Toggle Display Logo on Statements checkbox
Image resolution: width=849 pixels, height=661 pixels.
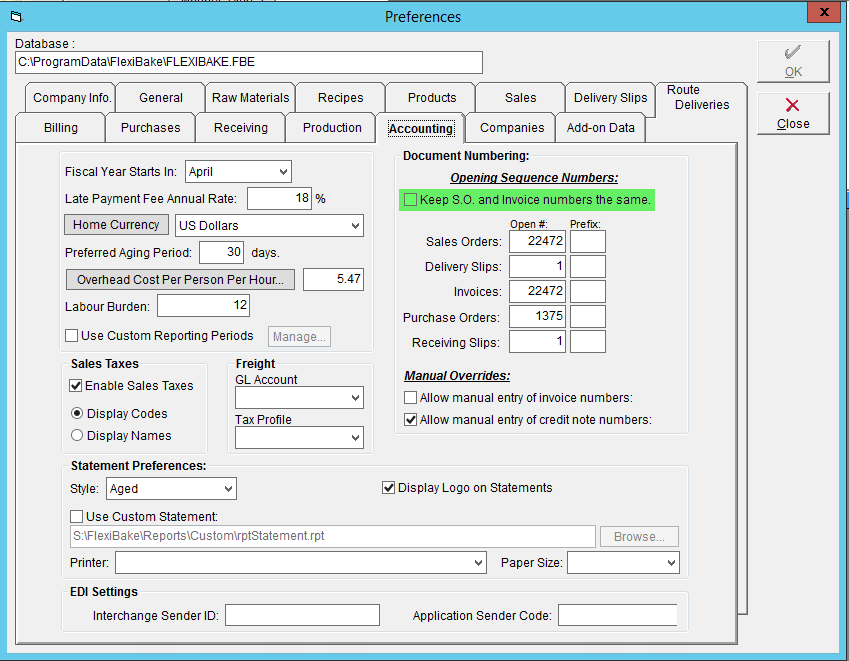388,488
